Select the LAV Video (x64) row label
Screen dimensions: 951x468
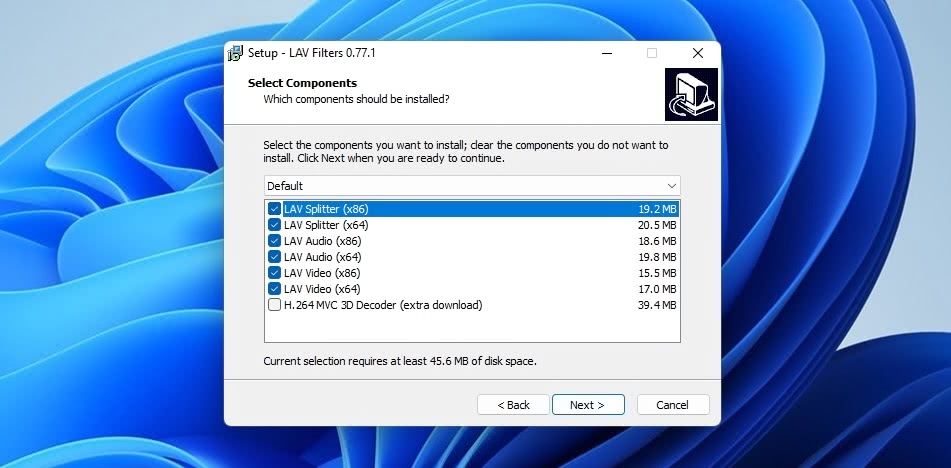322,289
